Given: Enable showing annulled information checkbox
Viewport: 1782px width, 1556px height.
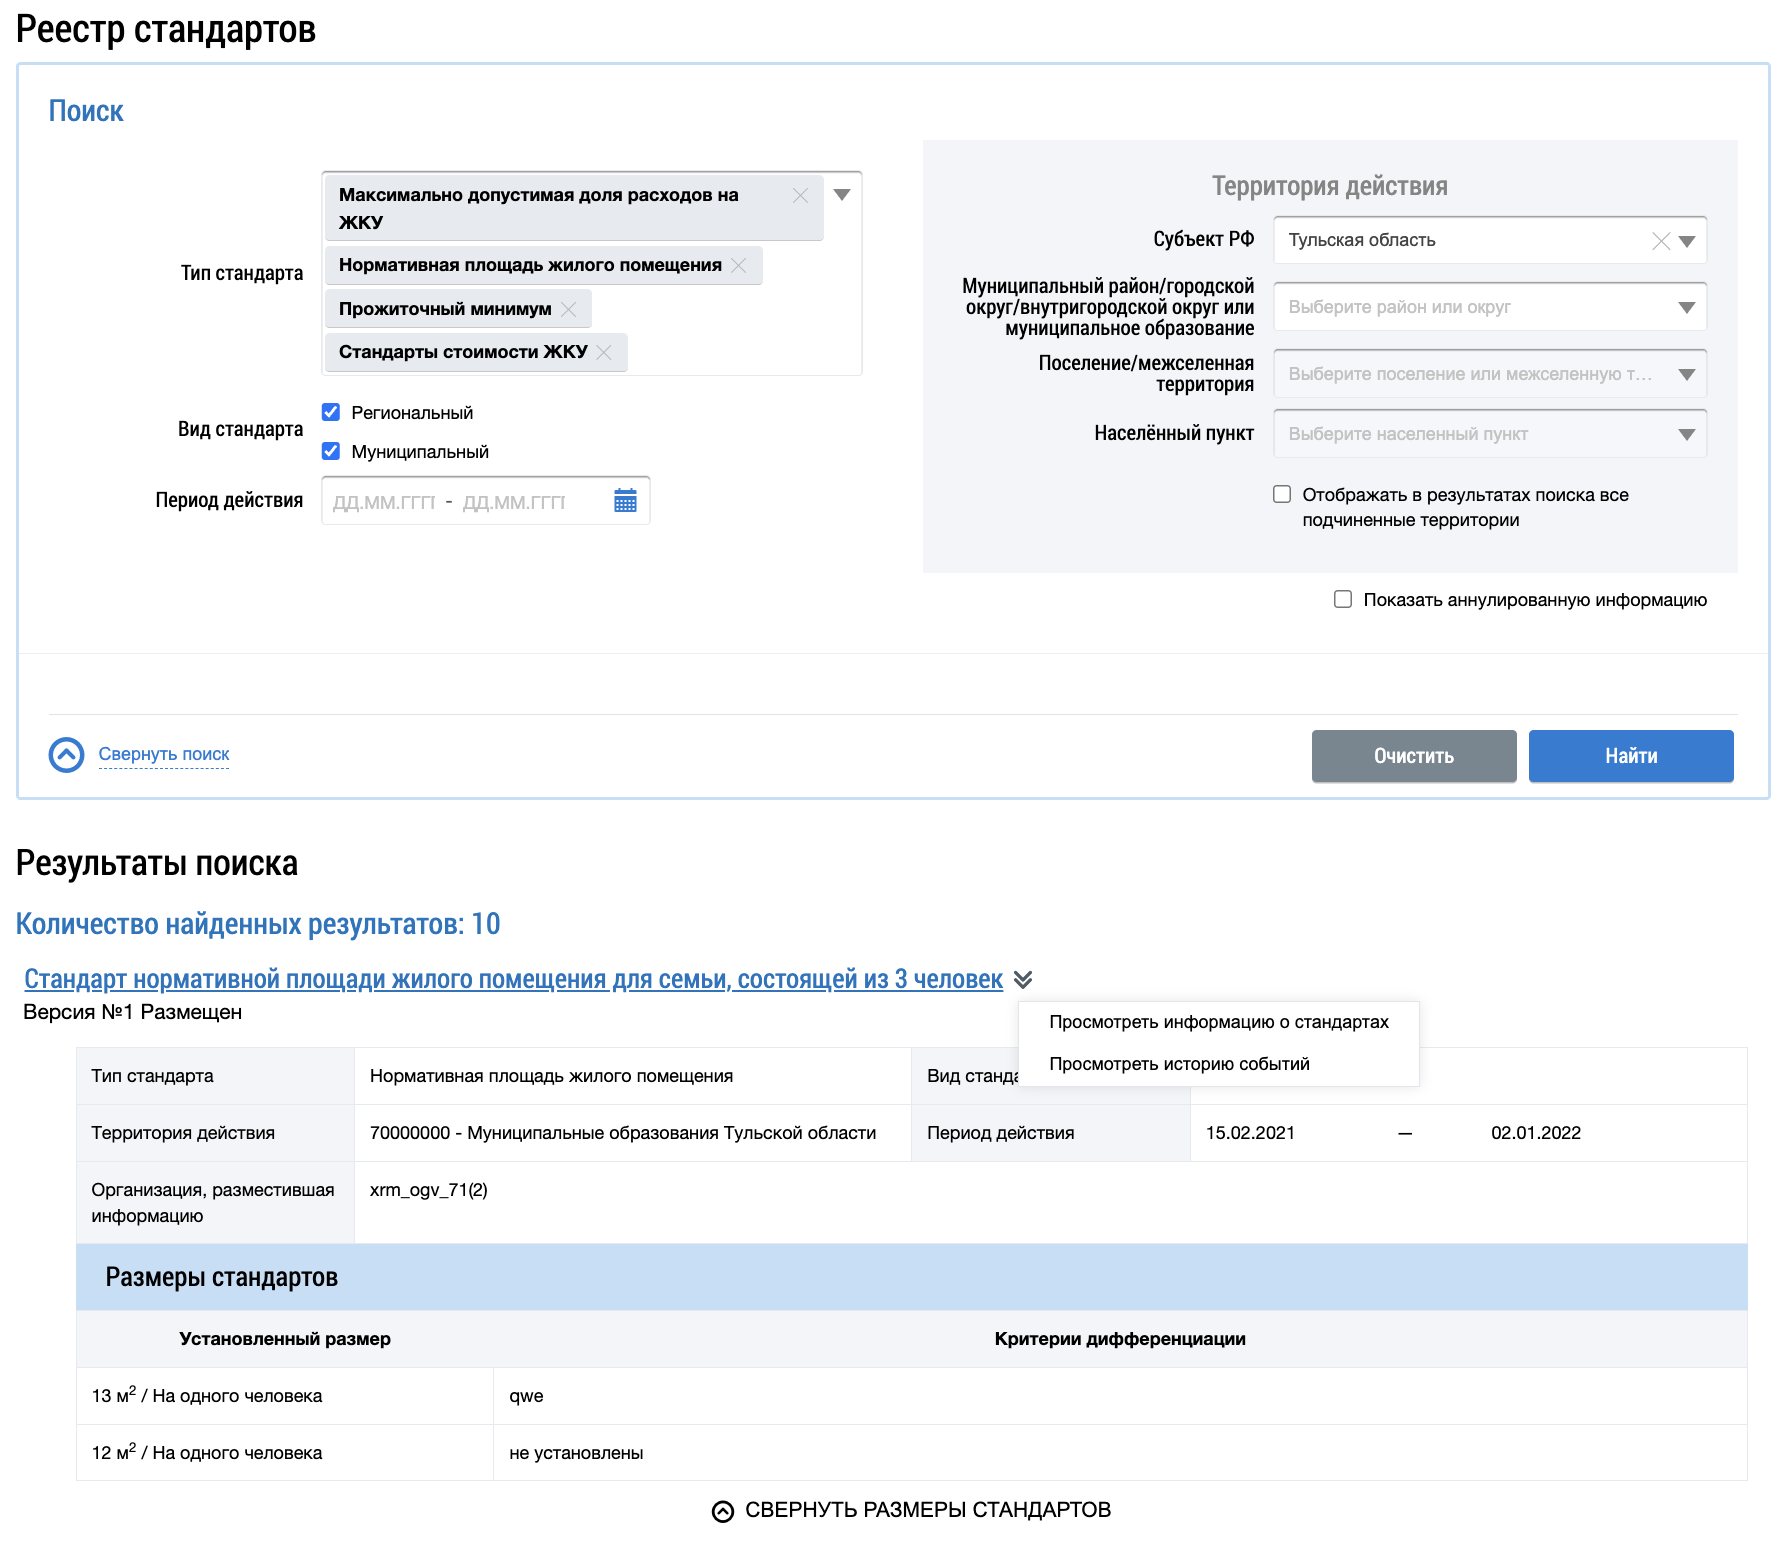Looking at the screenshot, I should click(x=1343, y=599).
